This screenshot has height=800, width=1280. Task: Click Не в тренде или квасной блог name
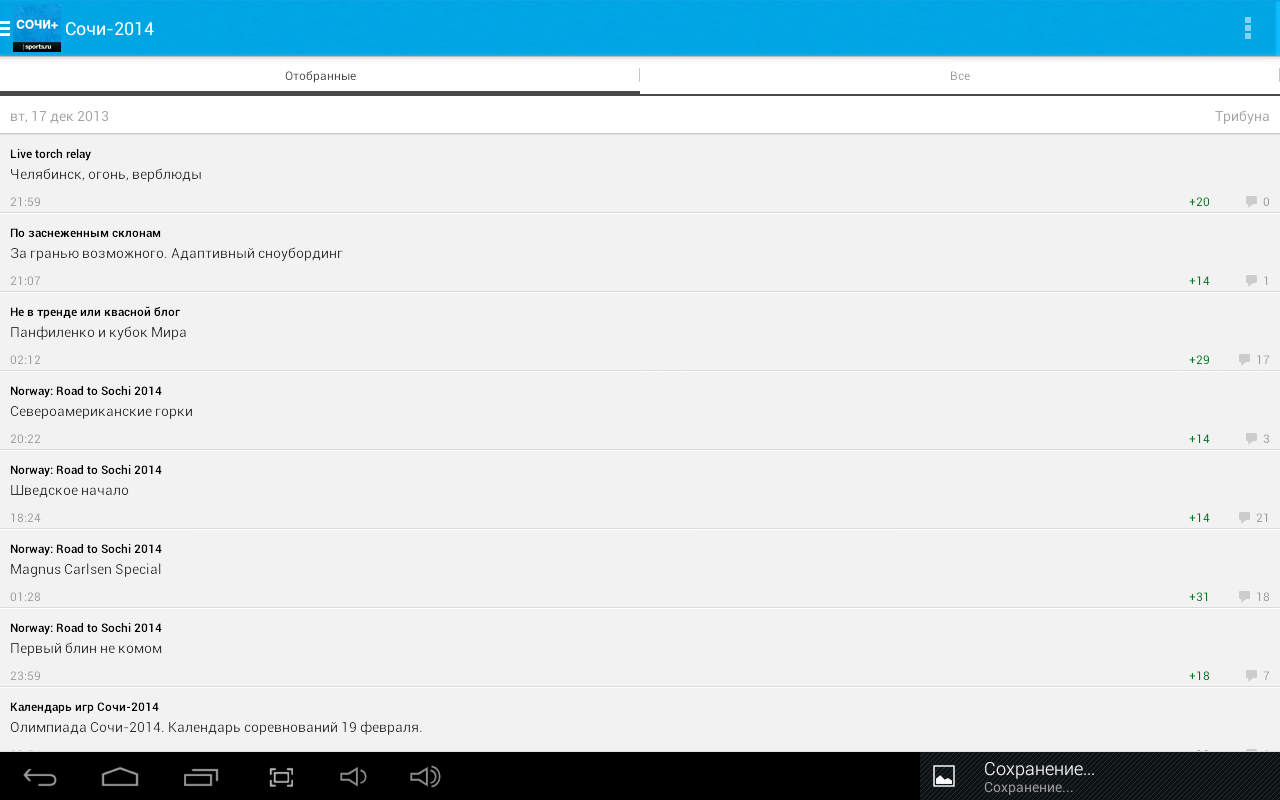95,312
